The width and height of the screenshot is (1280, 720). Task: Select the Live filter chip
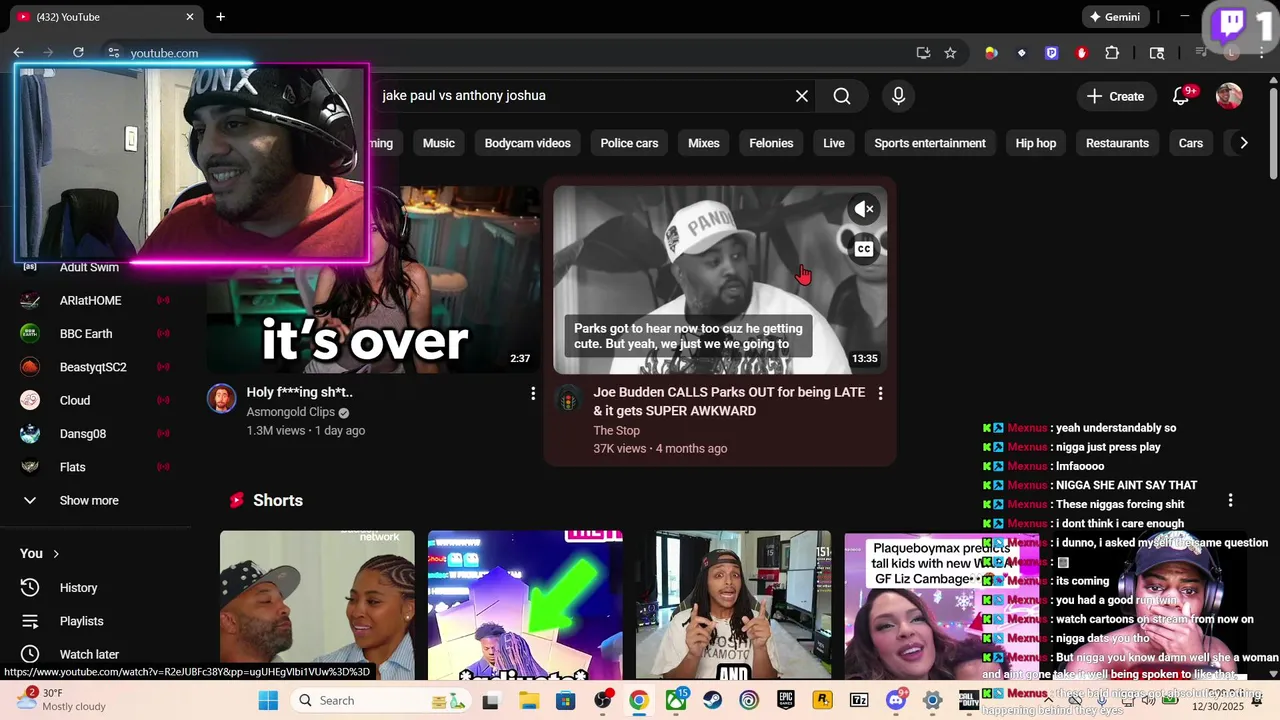coord(834,143)
